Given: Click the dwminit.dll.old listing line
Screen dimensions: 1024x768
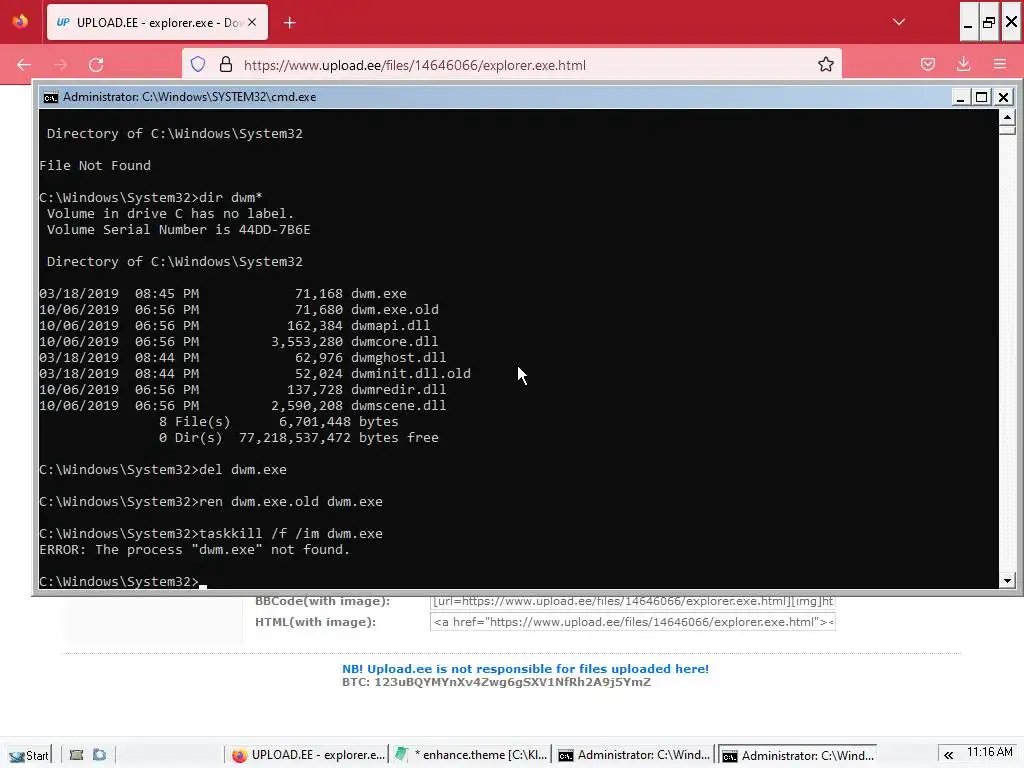Looking at the screenshot, I should pos(255,374).
